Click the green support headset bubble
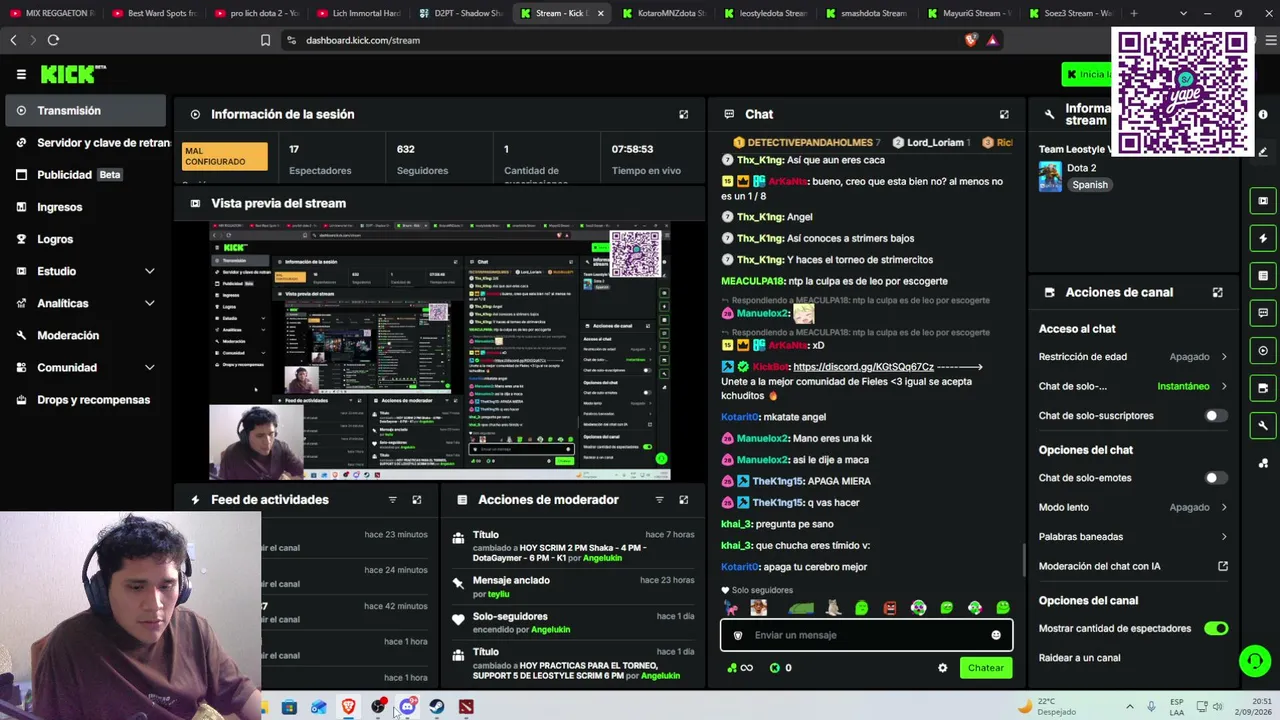Screen dimensions: 1280x720 click(x=1254, y=661)
